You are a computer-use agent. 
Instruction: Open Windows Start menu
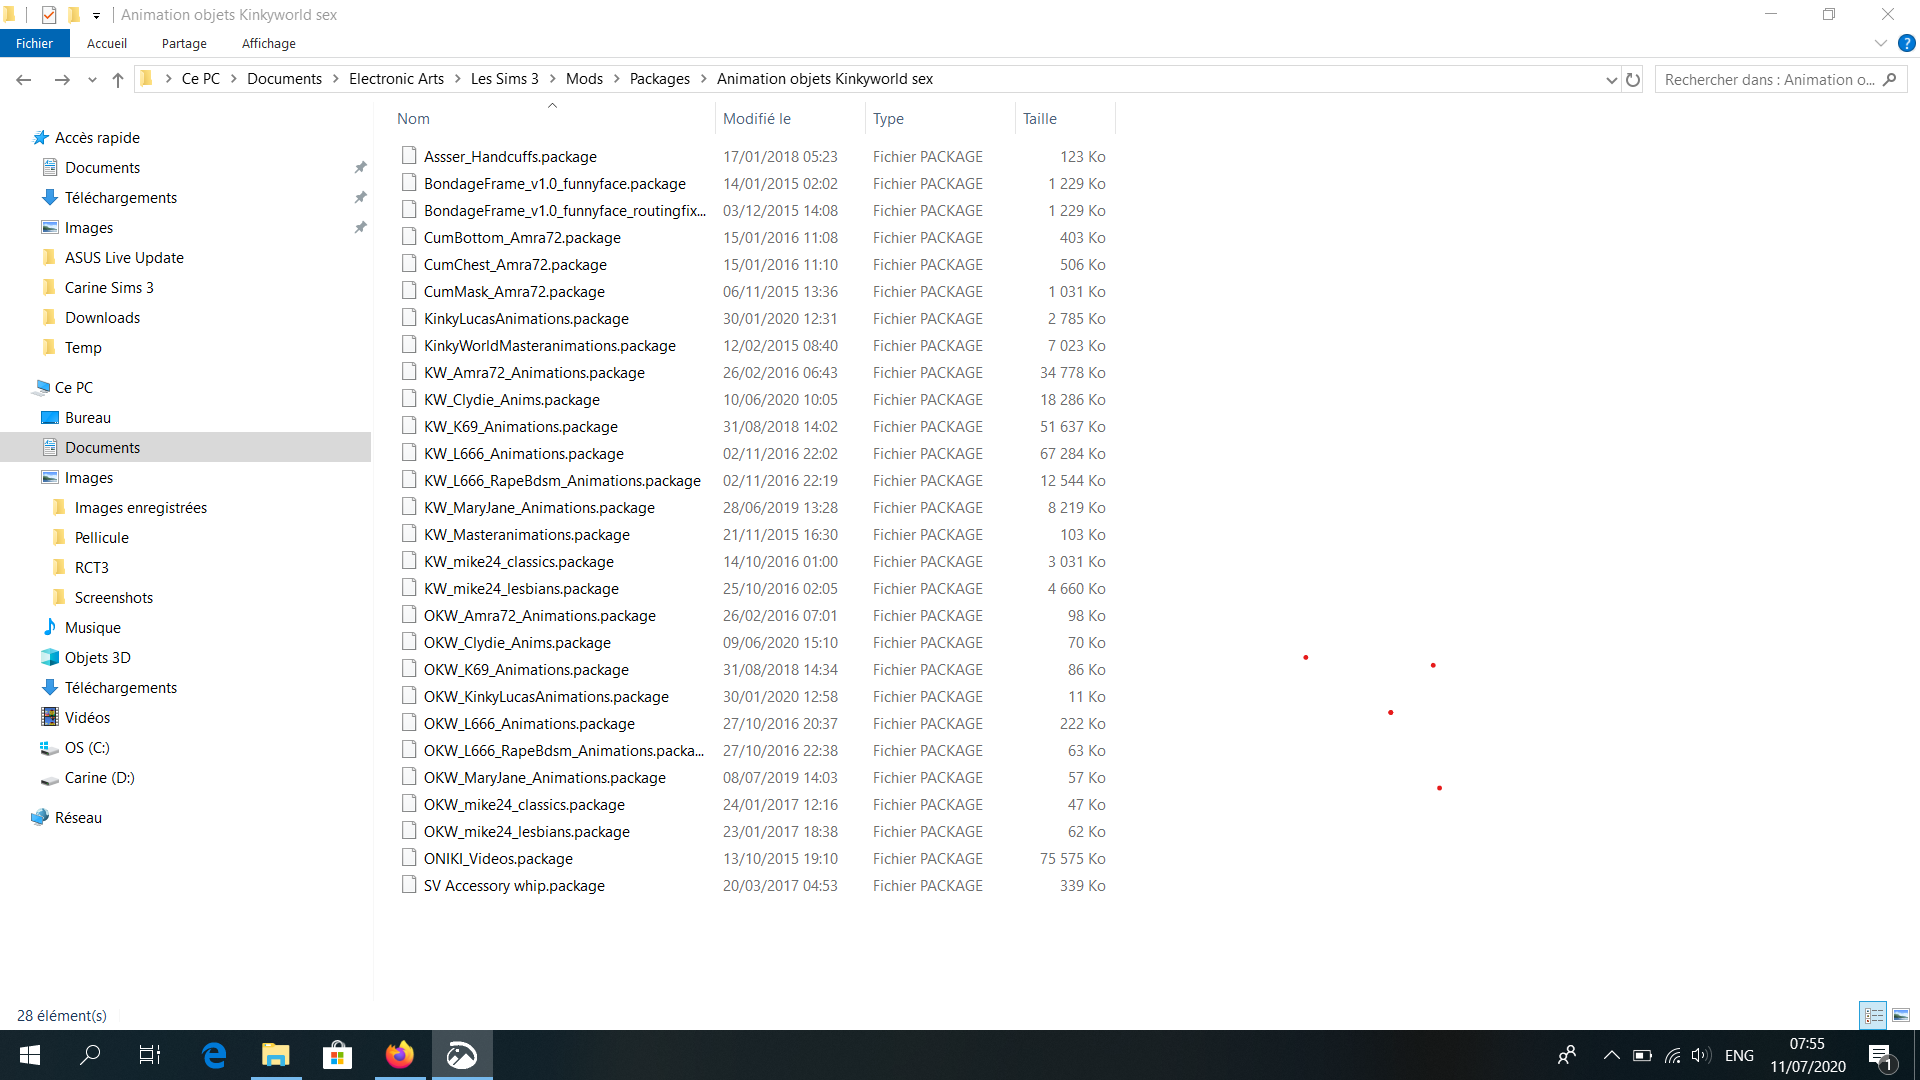(30, 1055)
